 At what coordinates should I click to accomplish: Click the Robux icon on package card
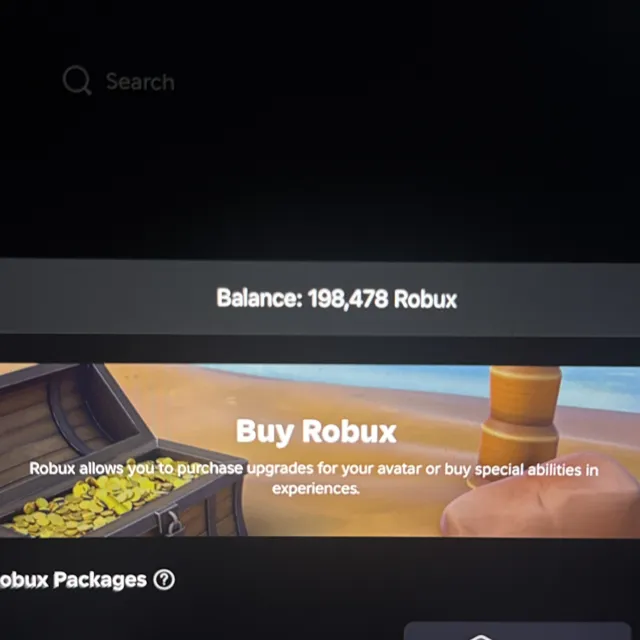pyautogui.click(x=480, y=637)
